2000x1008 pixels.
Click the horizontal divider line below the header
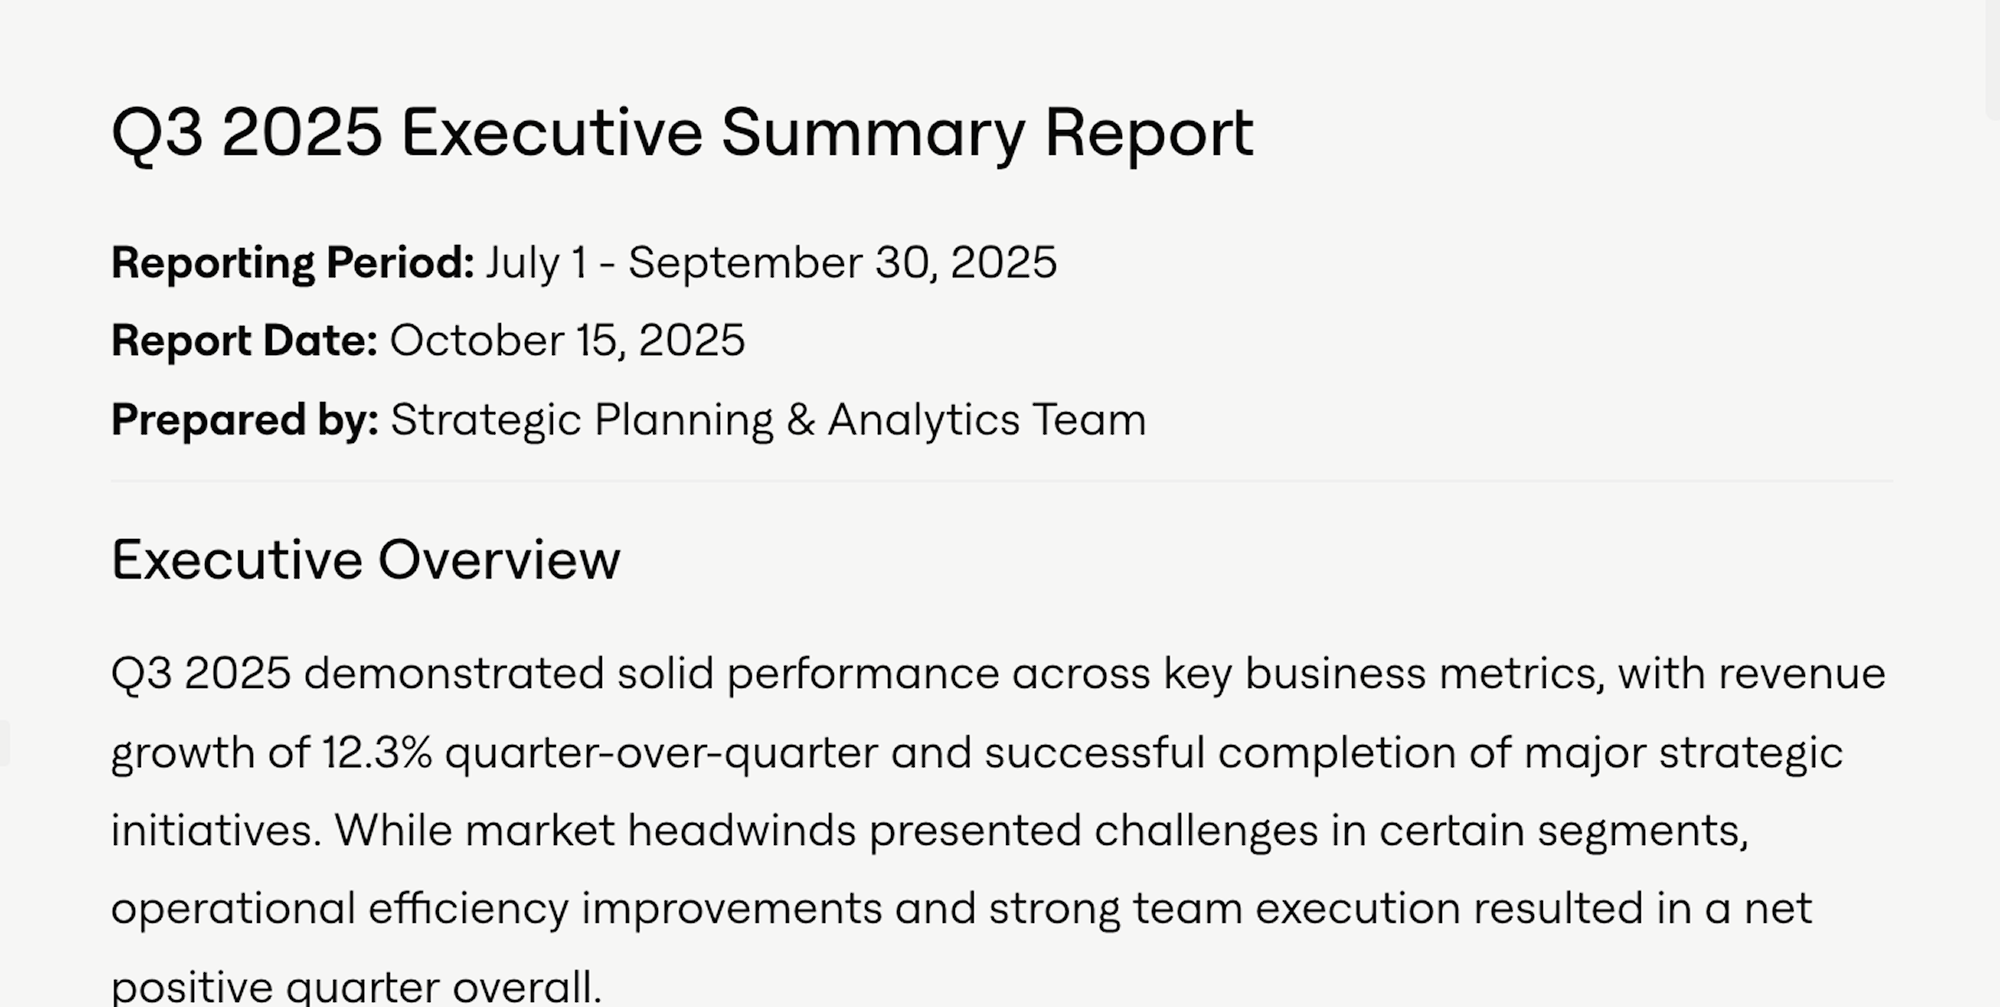click(x=1000, y=481)
